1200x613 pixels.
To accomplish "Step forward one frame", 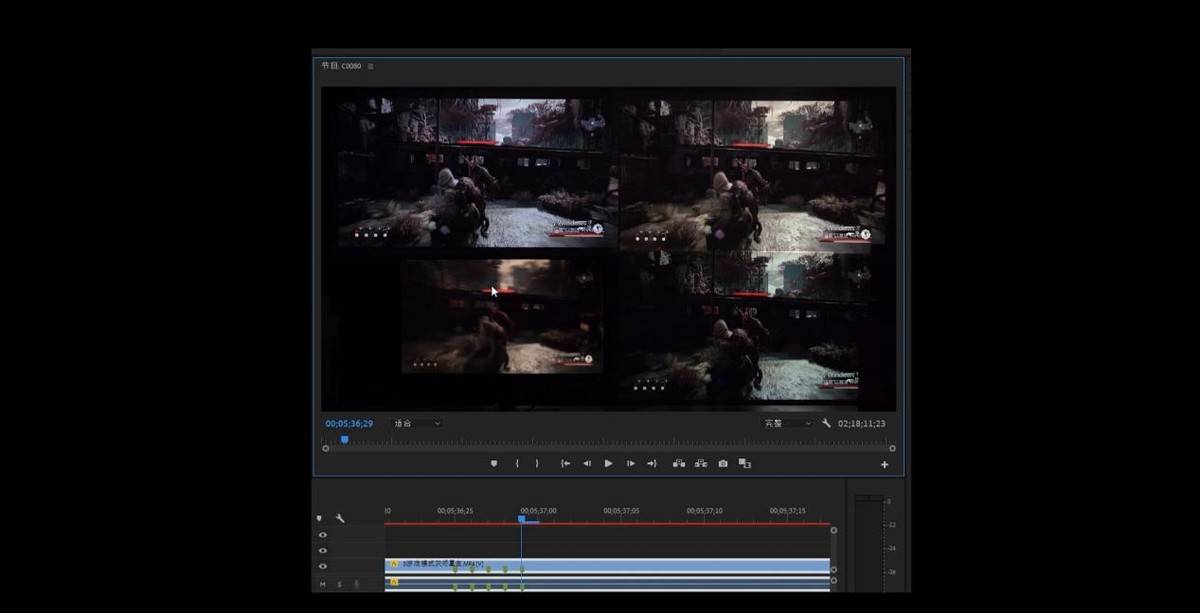I will (630, 463).
